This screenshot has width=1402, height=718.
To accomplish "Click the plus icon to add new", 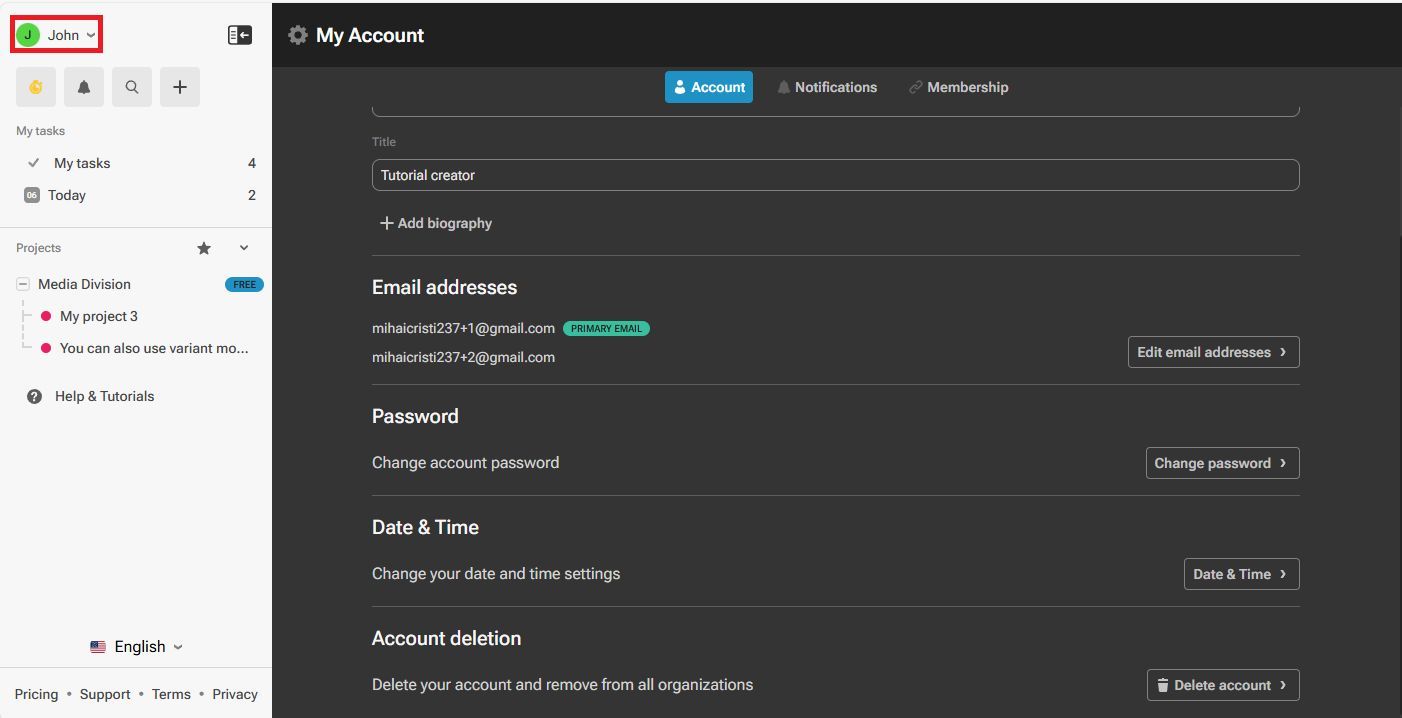I will 180,87.
